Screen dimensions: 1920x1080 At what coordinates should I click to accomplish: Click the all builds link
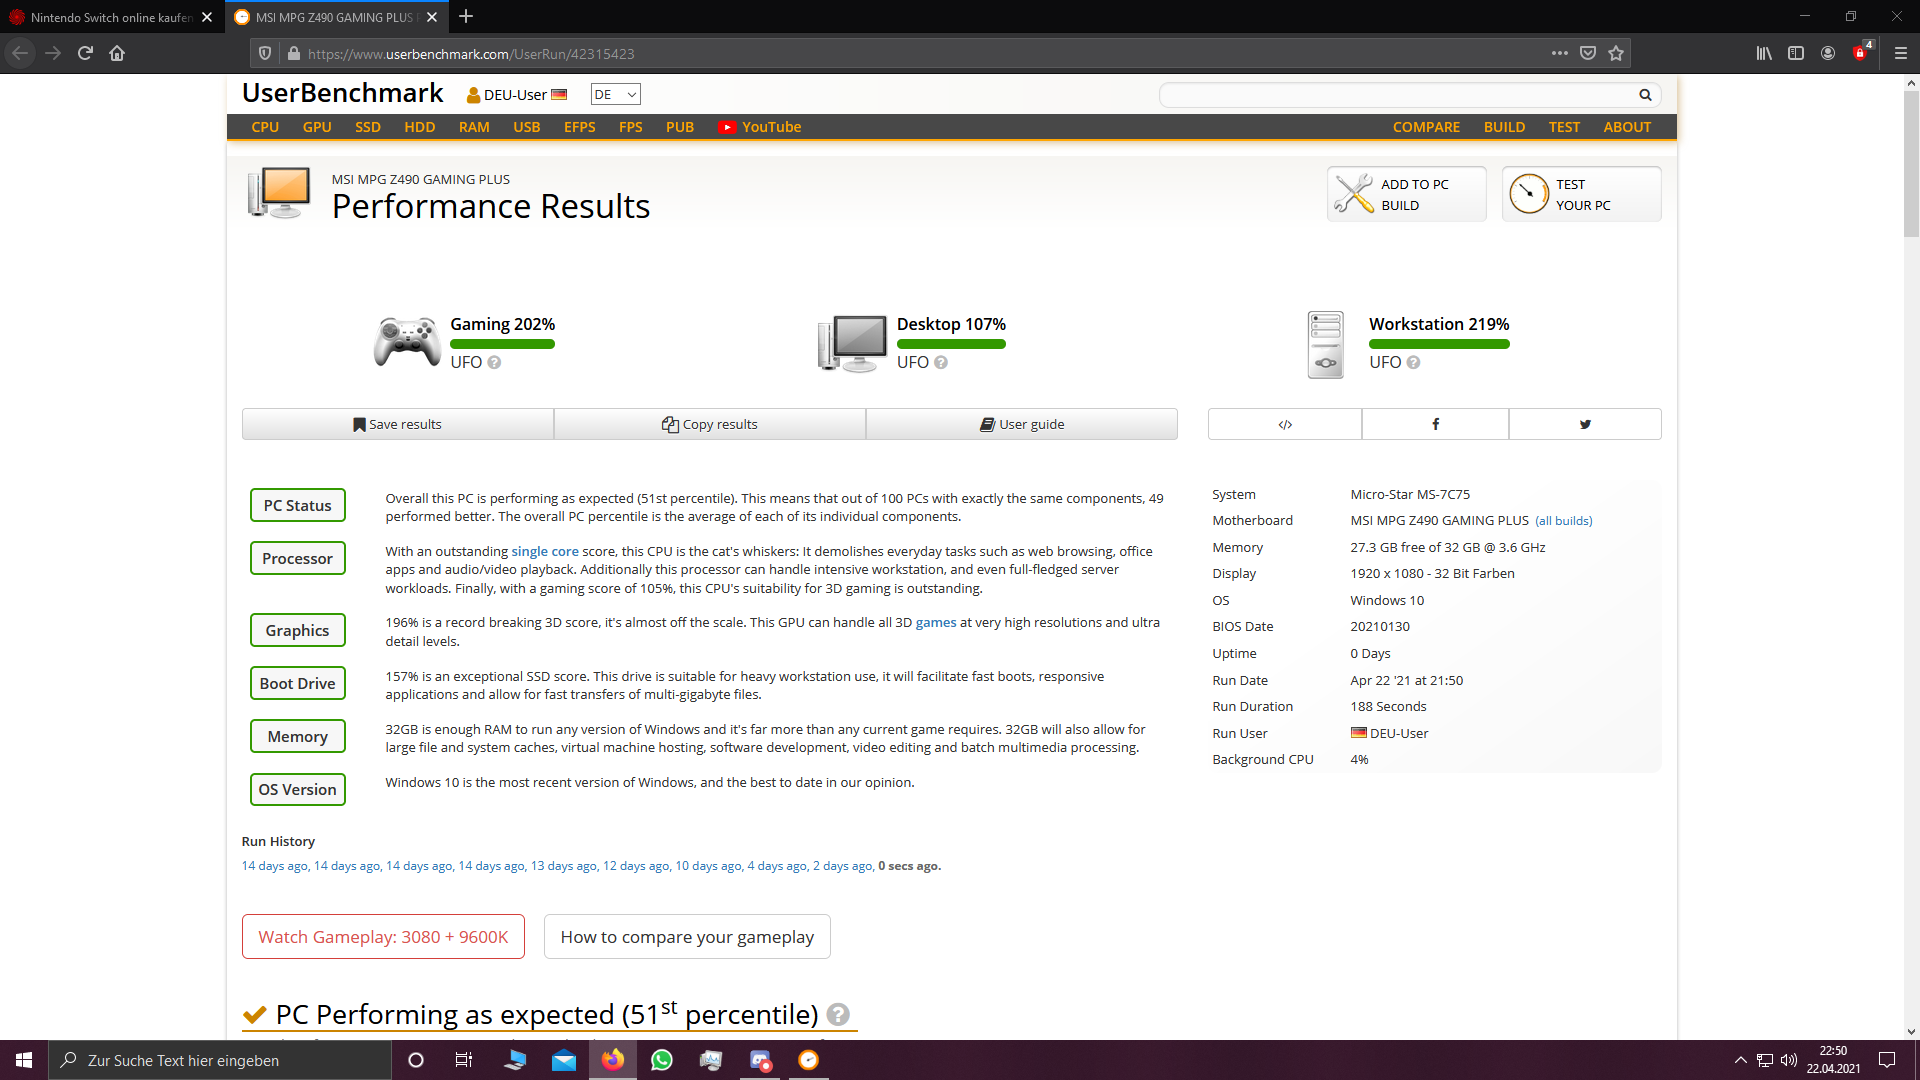pyautogui.click(x=1564, y=521)
